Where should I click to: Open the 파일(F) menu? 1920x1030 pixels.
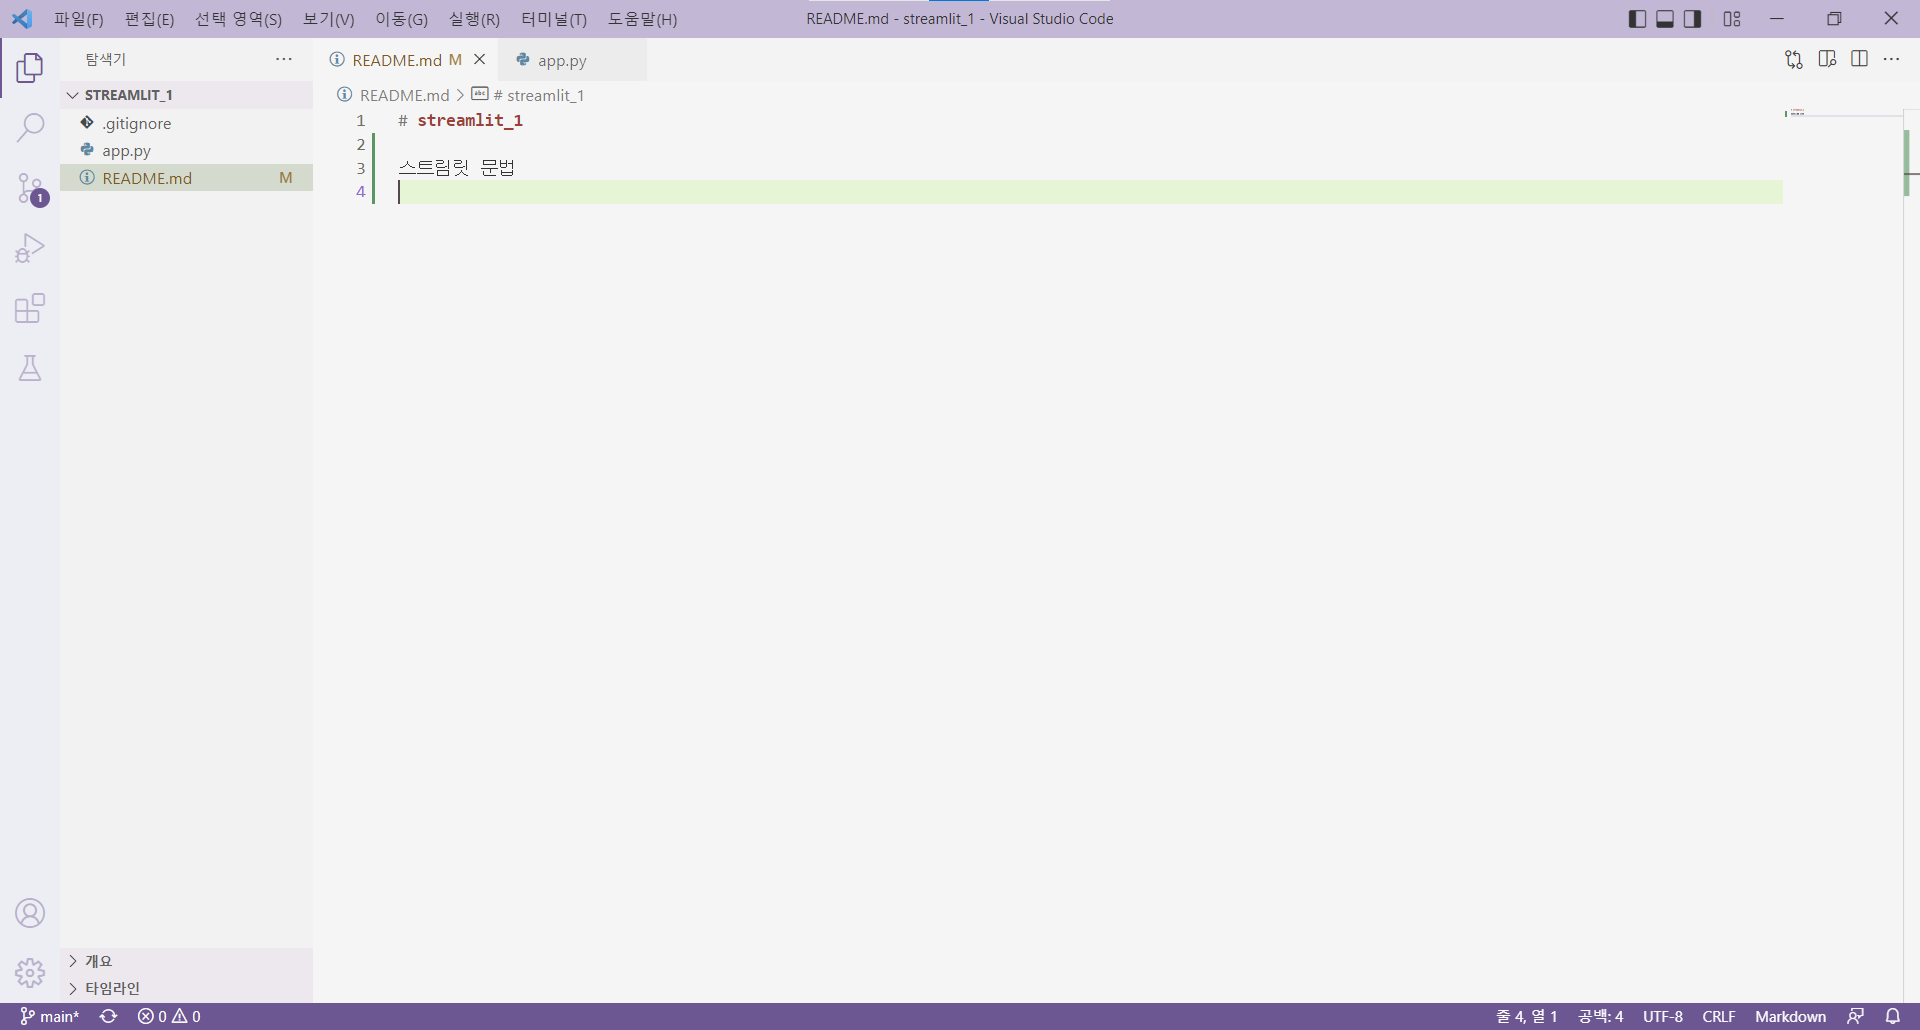coord(79,19)
